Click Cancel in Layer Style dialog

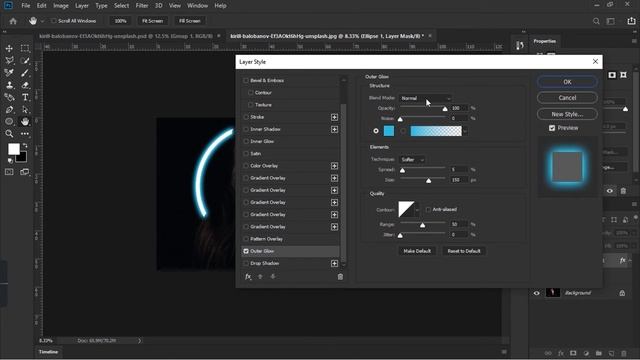(567, 98)
